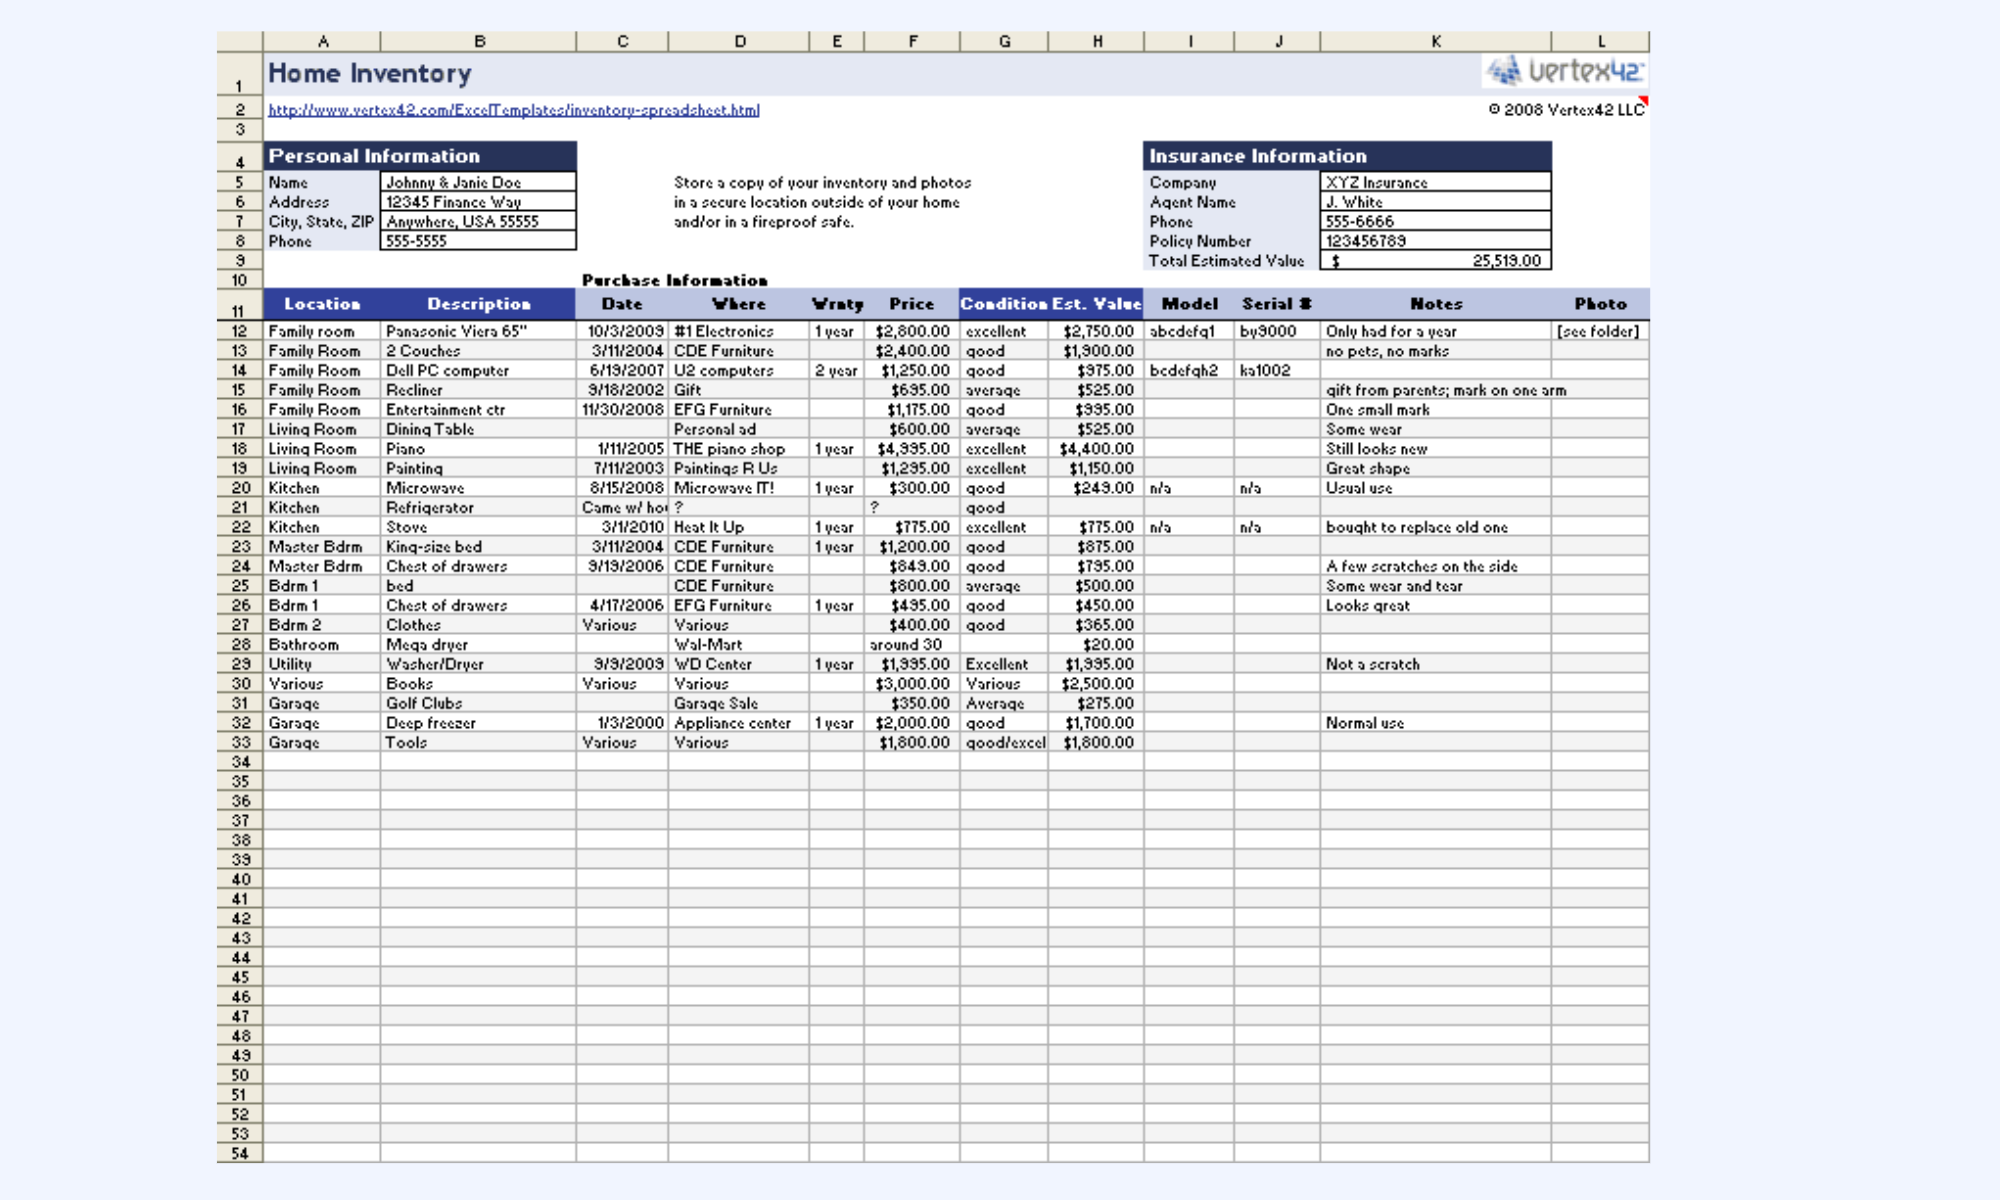Click the red comment indicator near the copyright
The height and width of the screenshot is (1200, 2000).
coord(1643,100)
